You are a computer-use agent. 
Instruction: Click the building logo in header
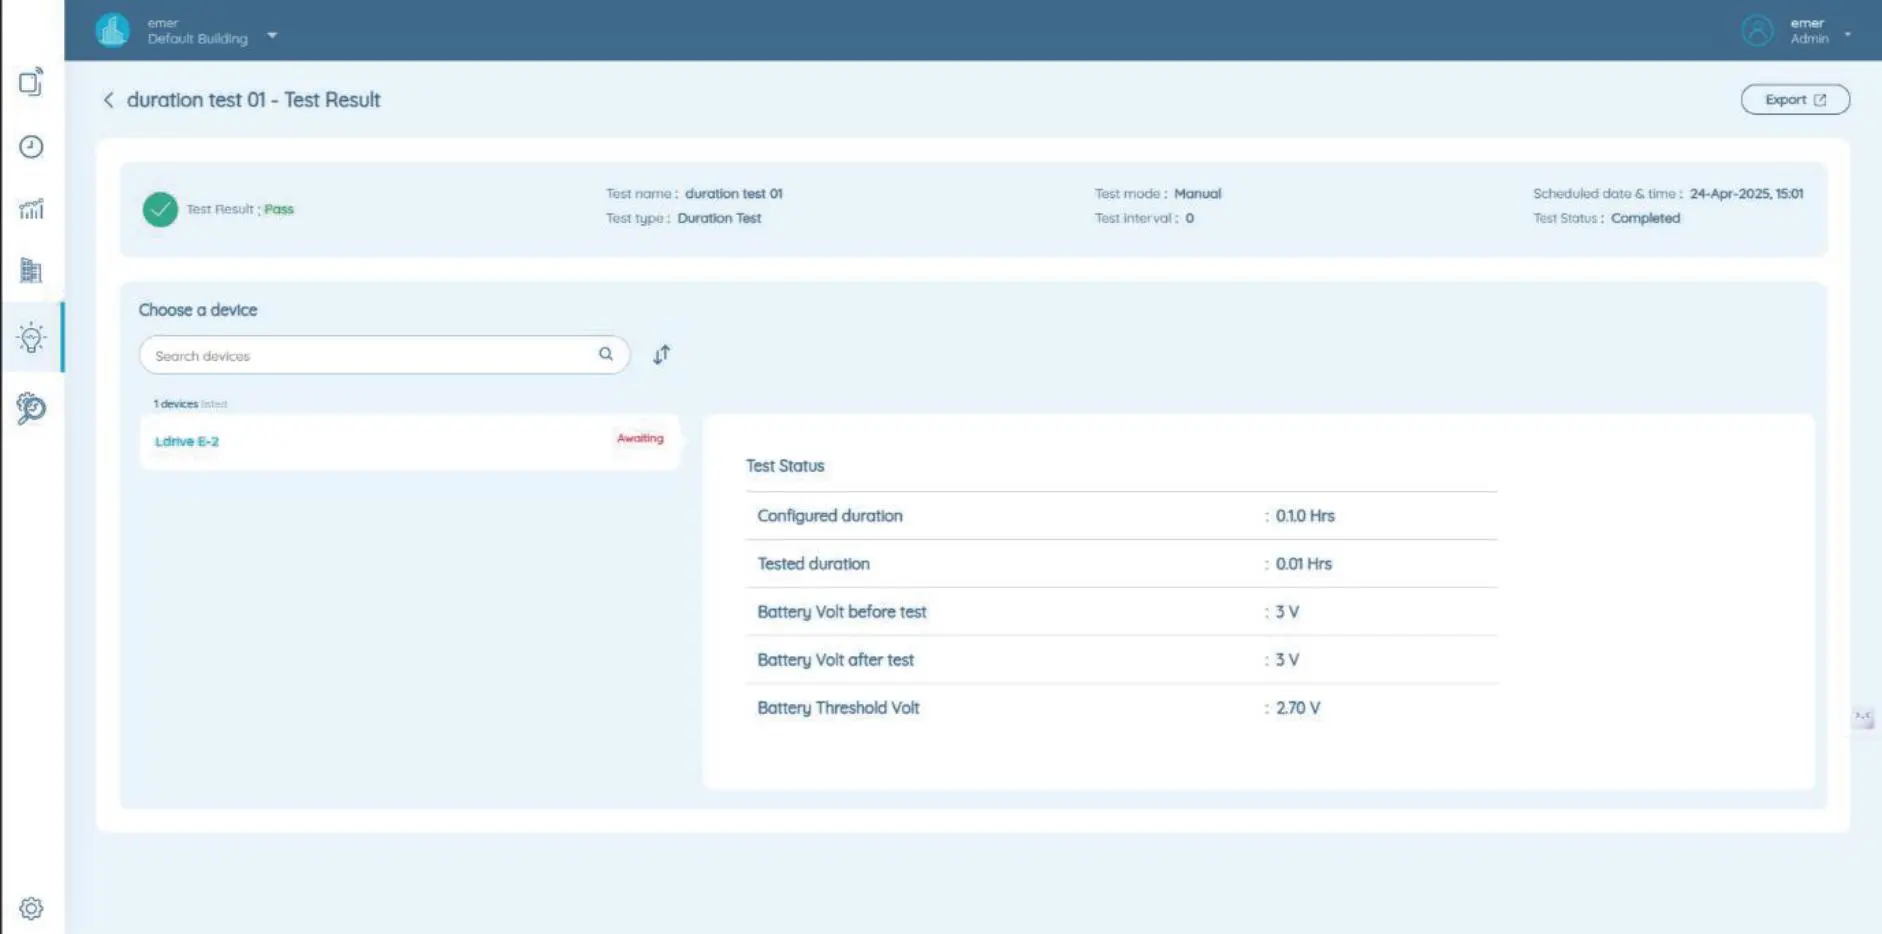tap(112, 31)
